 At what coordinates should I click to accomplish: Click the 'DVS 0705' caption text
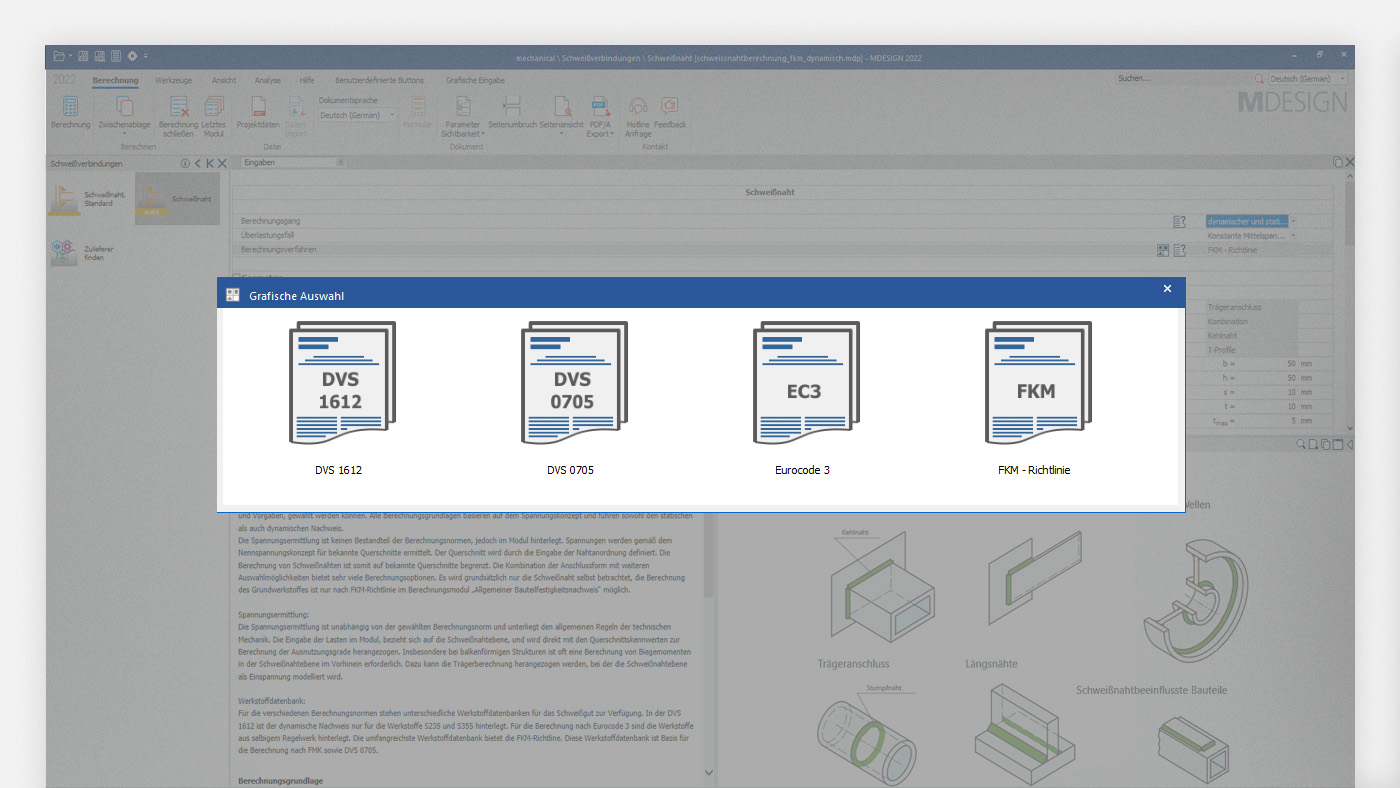tap(570, 470)
